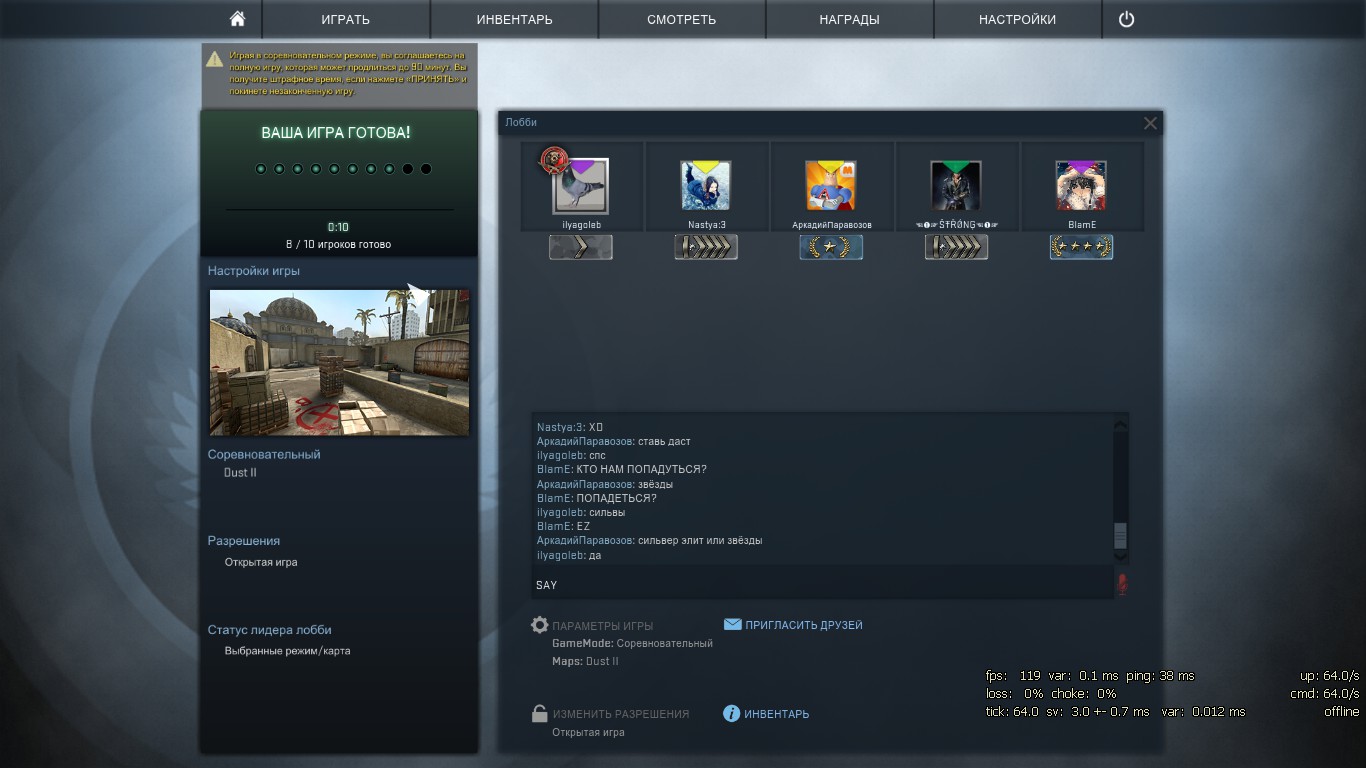
Task: Open АркадийПаравозов's player avatar
Action: coord(831,186)
